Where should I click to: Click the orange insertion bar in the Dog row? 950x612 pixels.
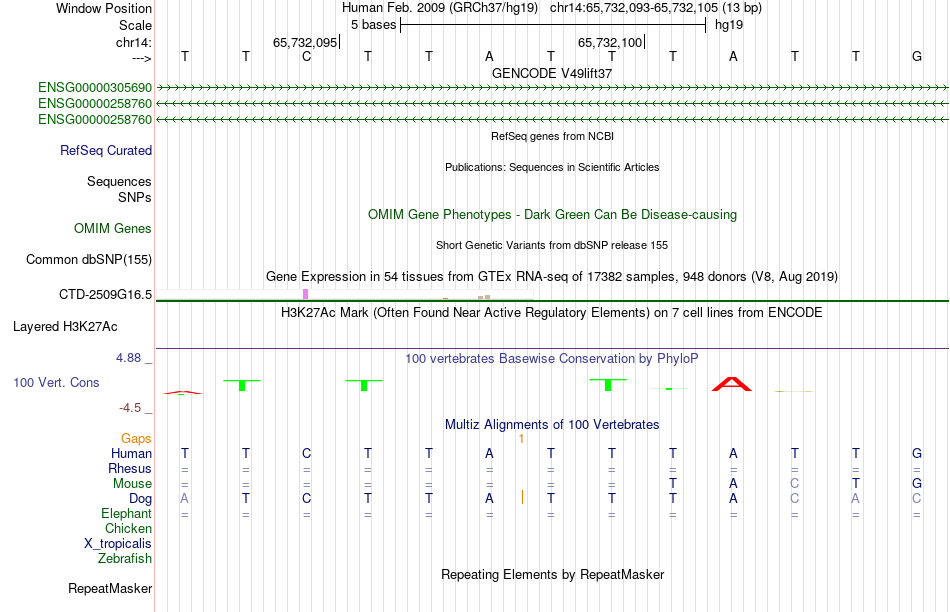[x=522, y=497]
